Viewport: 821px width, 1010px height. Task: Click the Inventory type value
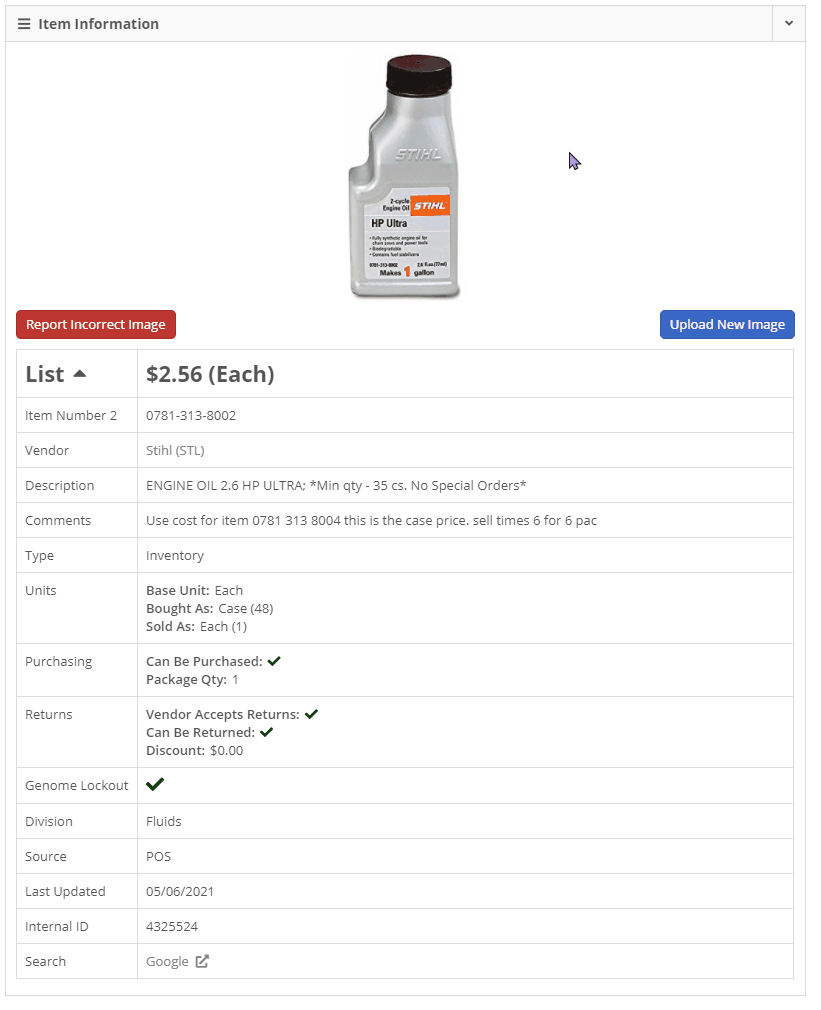175,555
